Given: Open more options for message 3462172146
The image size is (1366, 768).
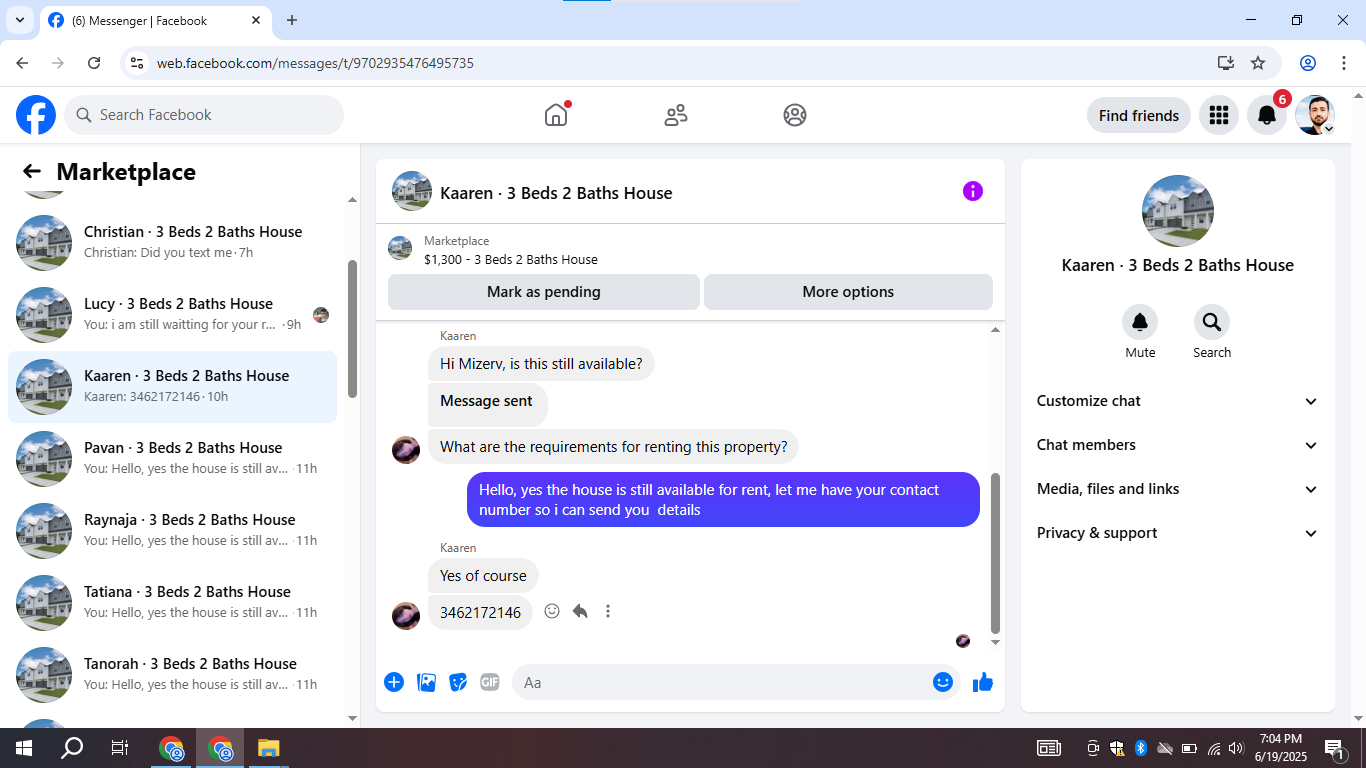Looking at the screenshot, I should click(x=608, y=611).
